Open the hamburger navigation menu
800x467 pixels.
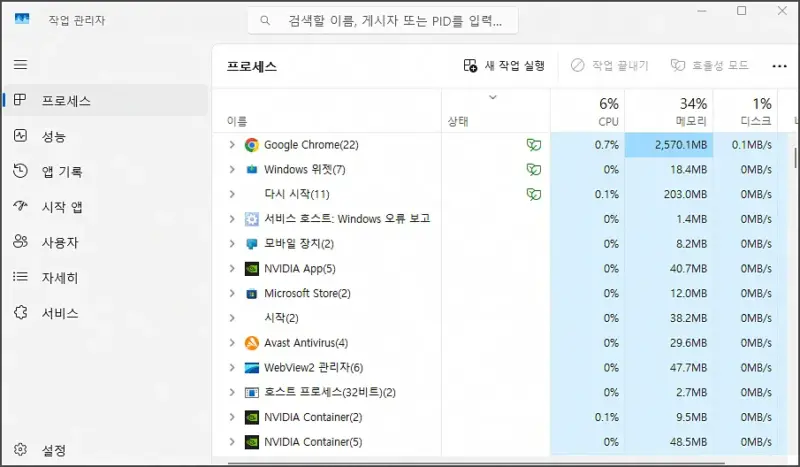(20, 65)
